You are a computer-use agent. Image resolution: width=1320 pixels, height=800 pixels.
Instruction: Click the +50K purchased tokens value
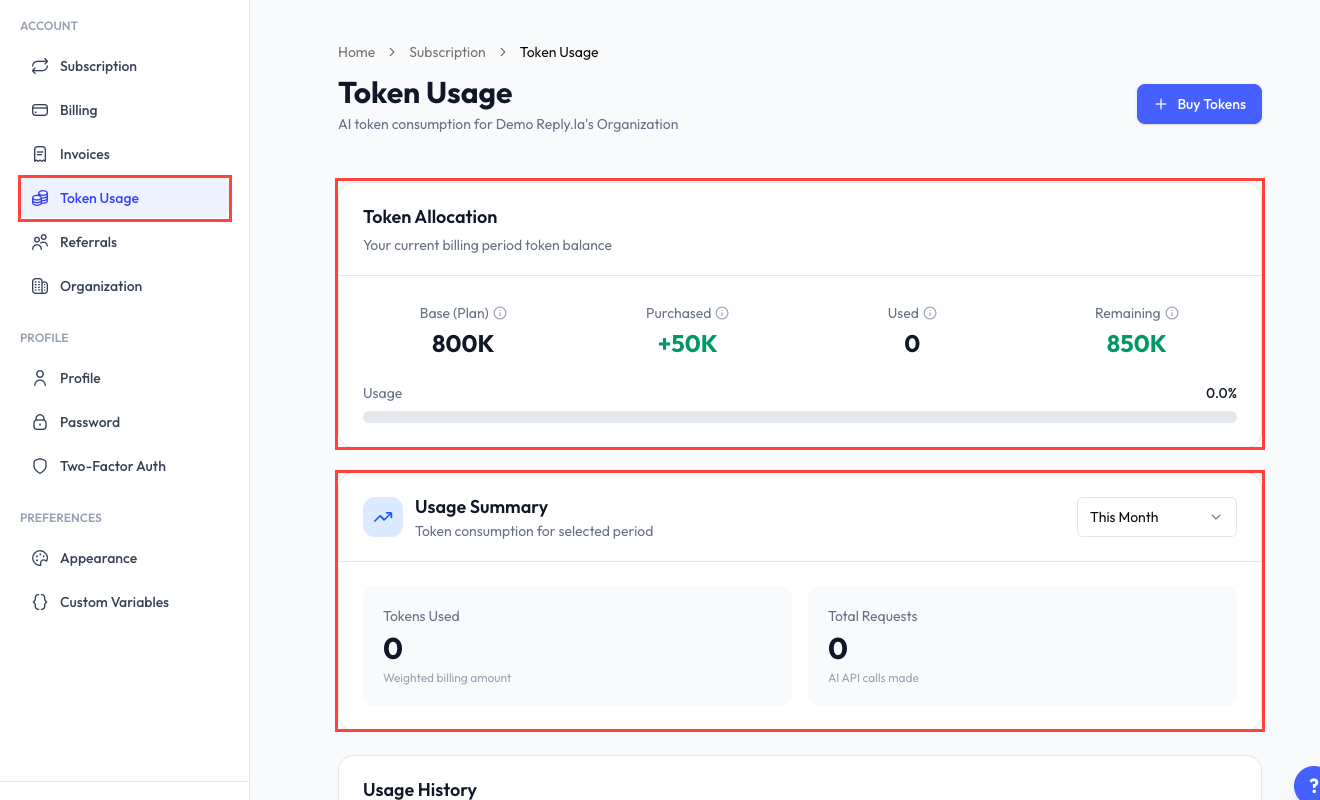click(687, 344)
